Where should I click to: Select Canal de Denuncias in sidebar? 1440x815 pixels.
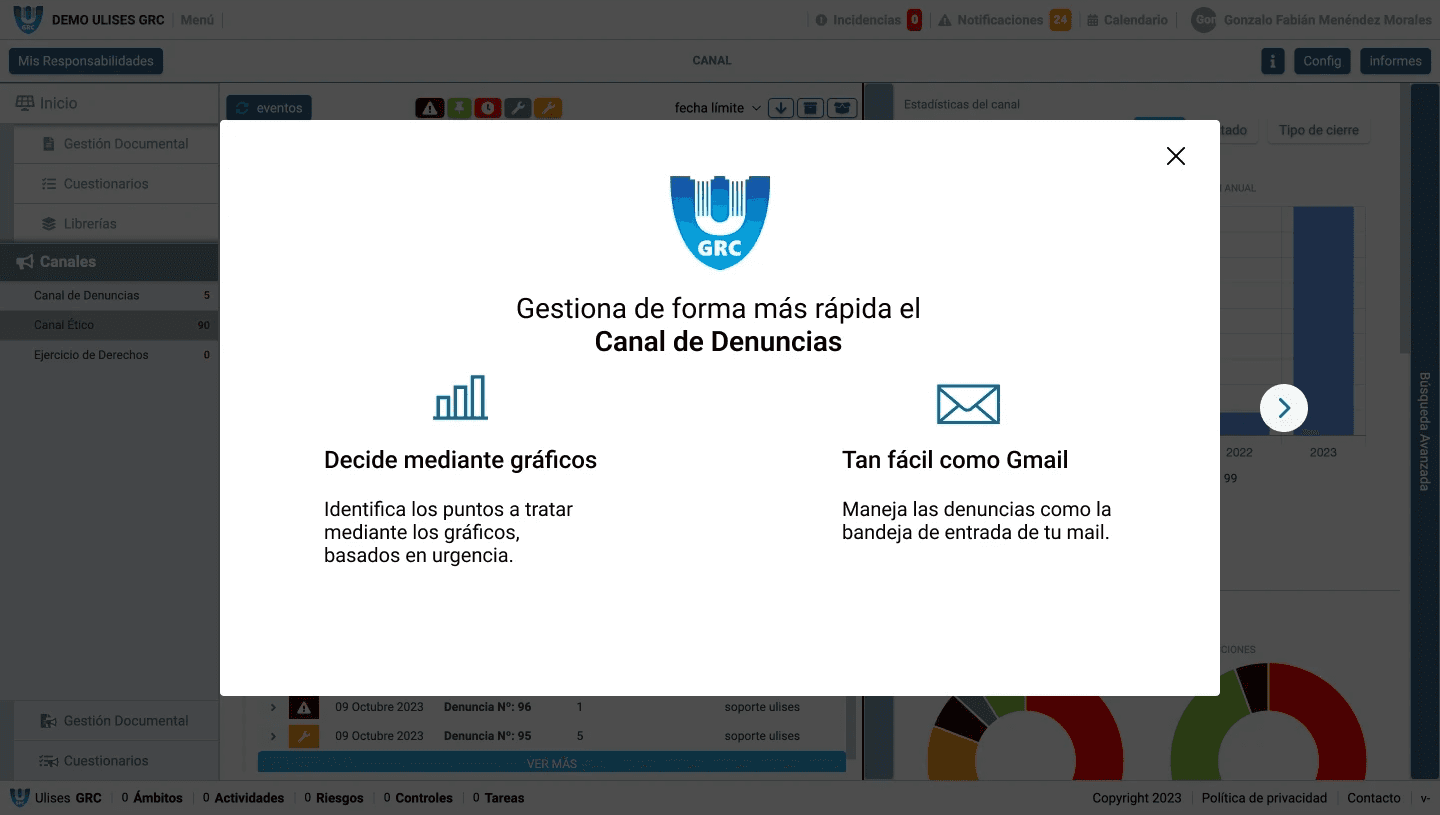pos(109,295)
